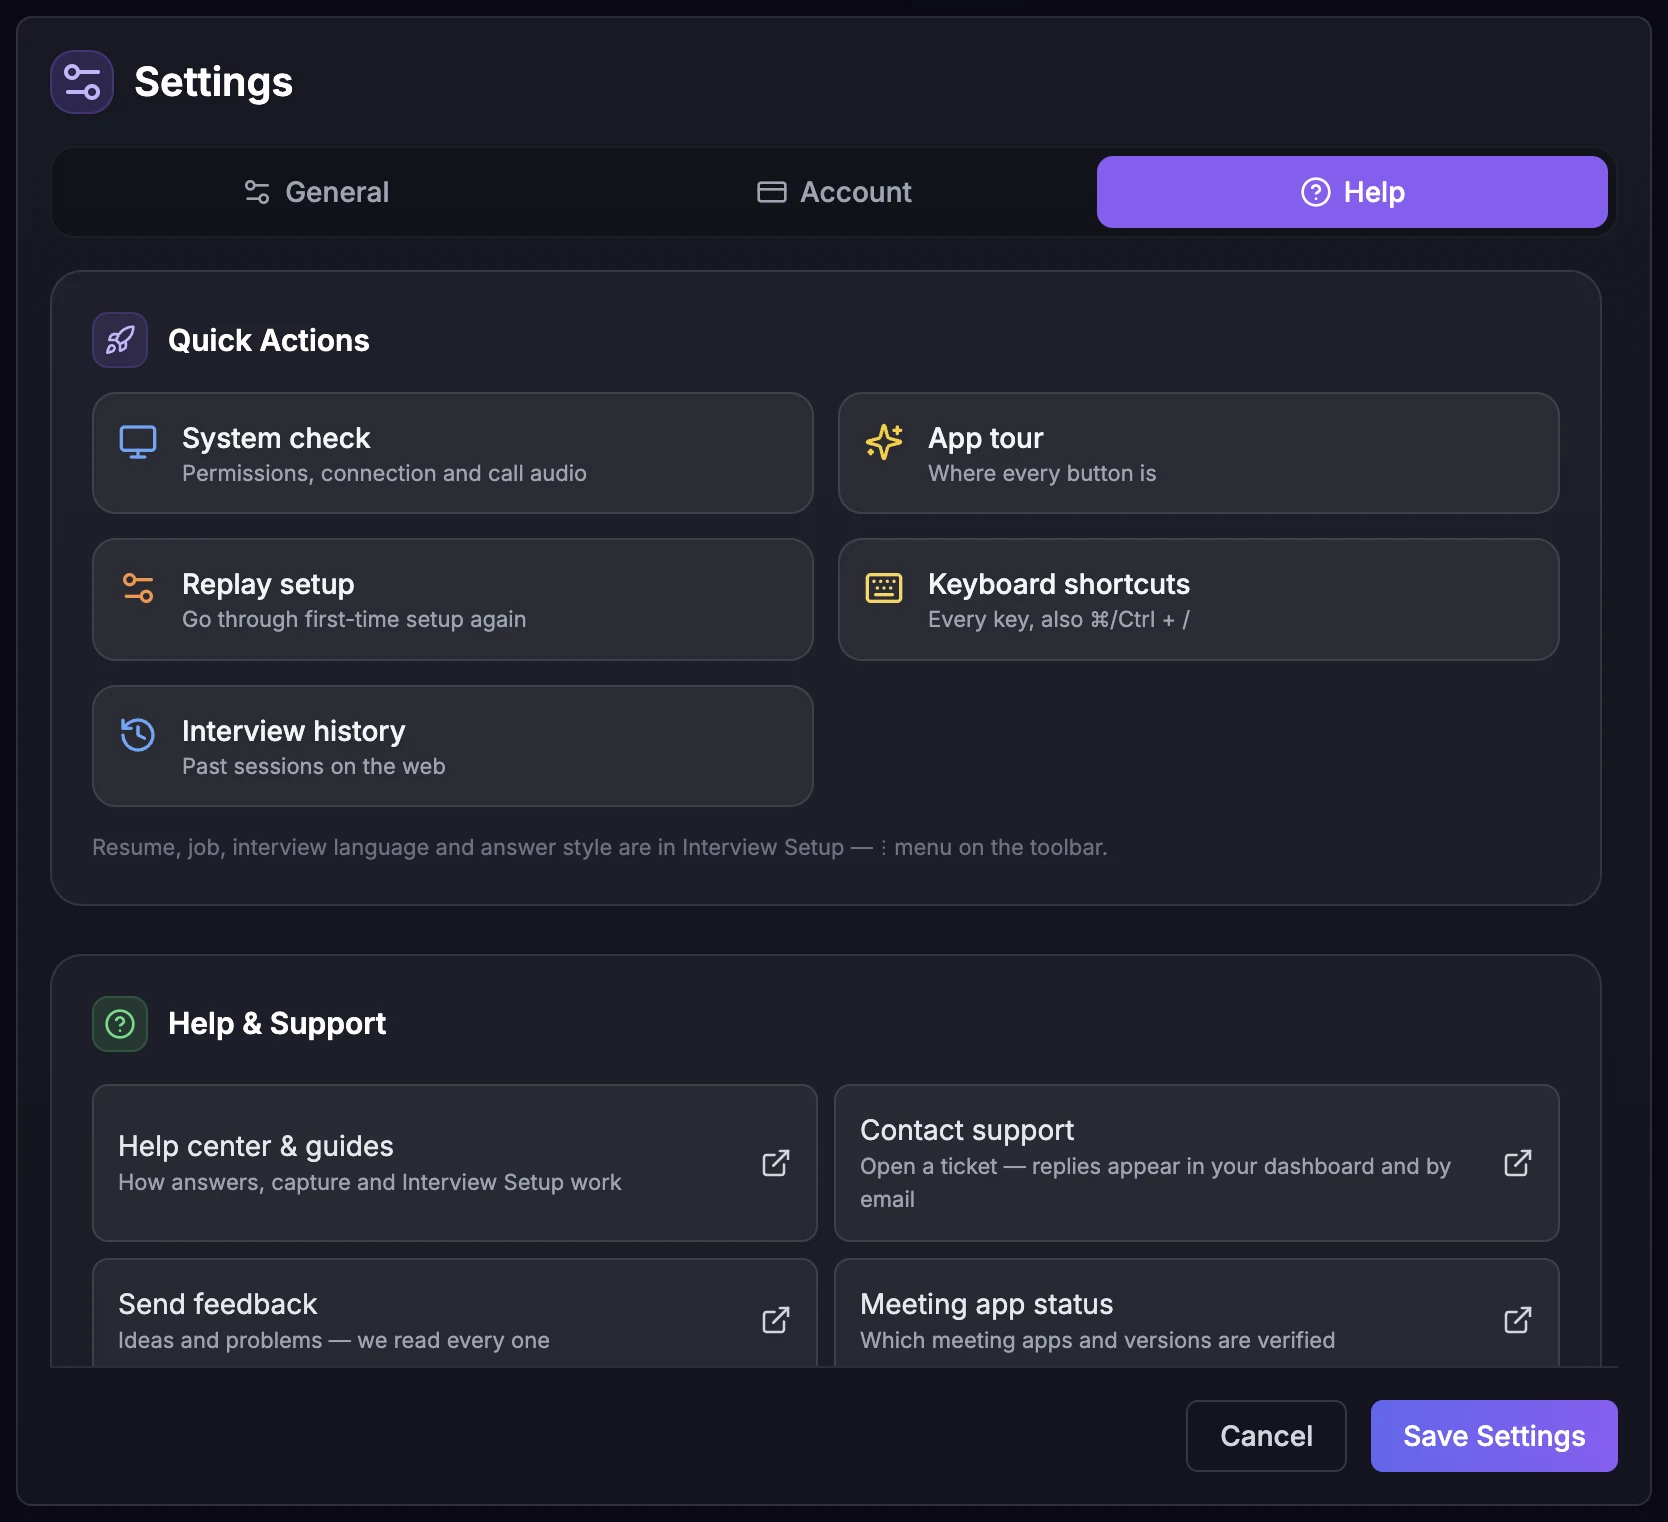Screen dimensions: 1668x1522
Task: Click the Cancel button
Action: [x=1266, y=1436]
